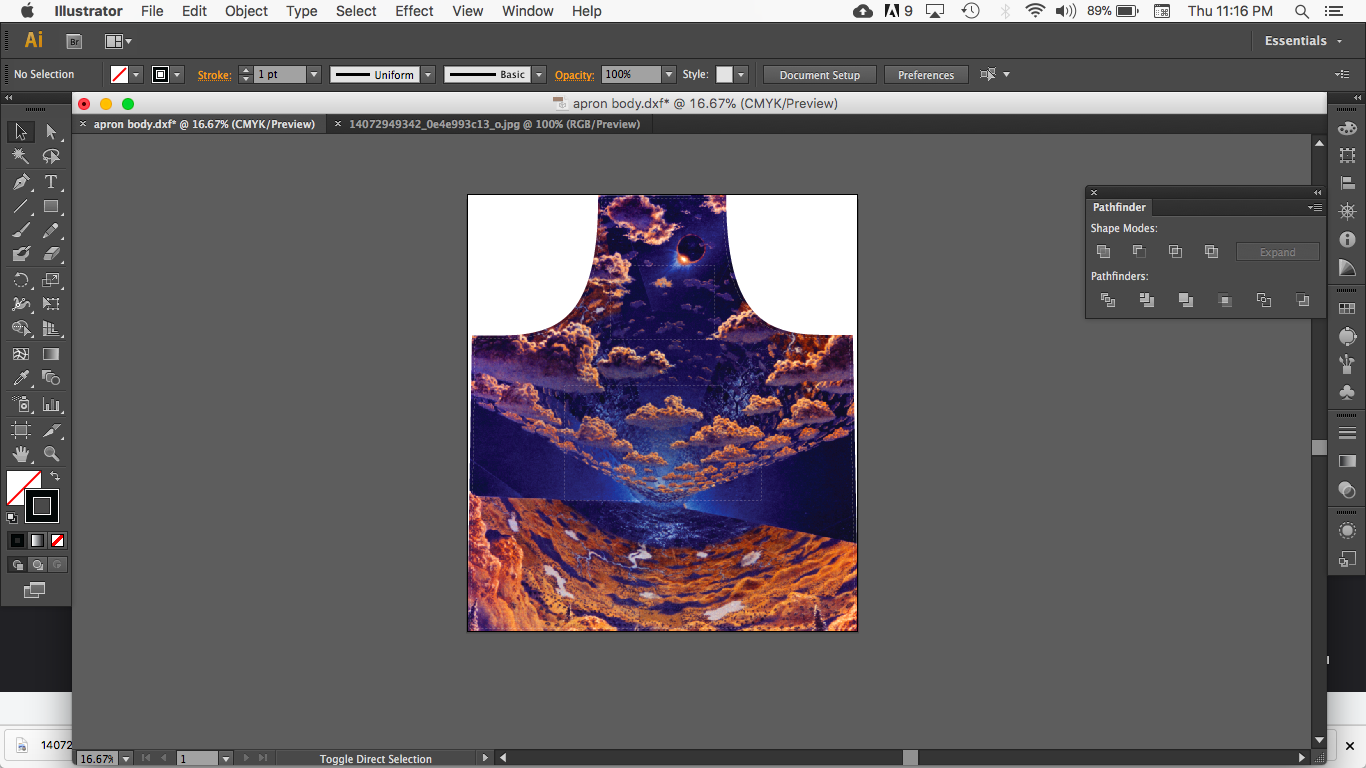Open stroke weight dropdown next to 1 pt
This screenshot has height=768, width=1366.
(x=314, y=75)
